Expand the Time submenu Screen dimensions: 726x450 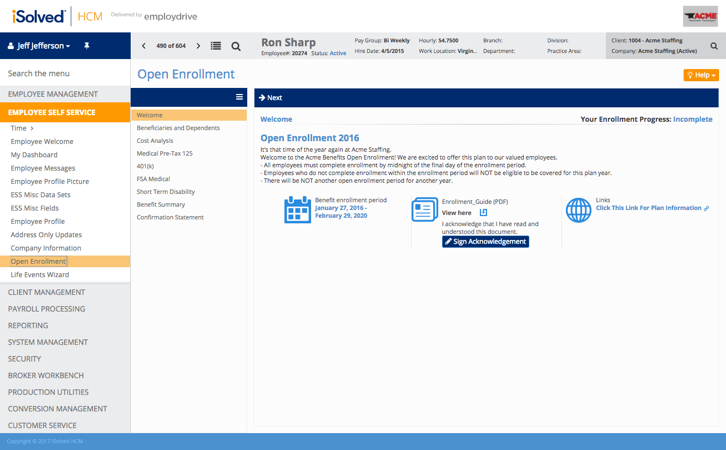pyautogui.click(x=22, y=128)
